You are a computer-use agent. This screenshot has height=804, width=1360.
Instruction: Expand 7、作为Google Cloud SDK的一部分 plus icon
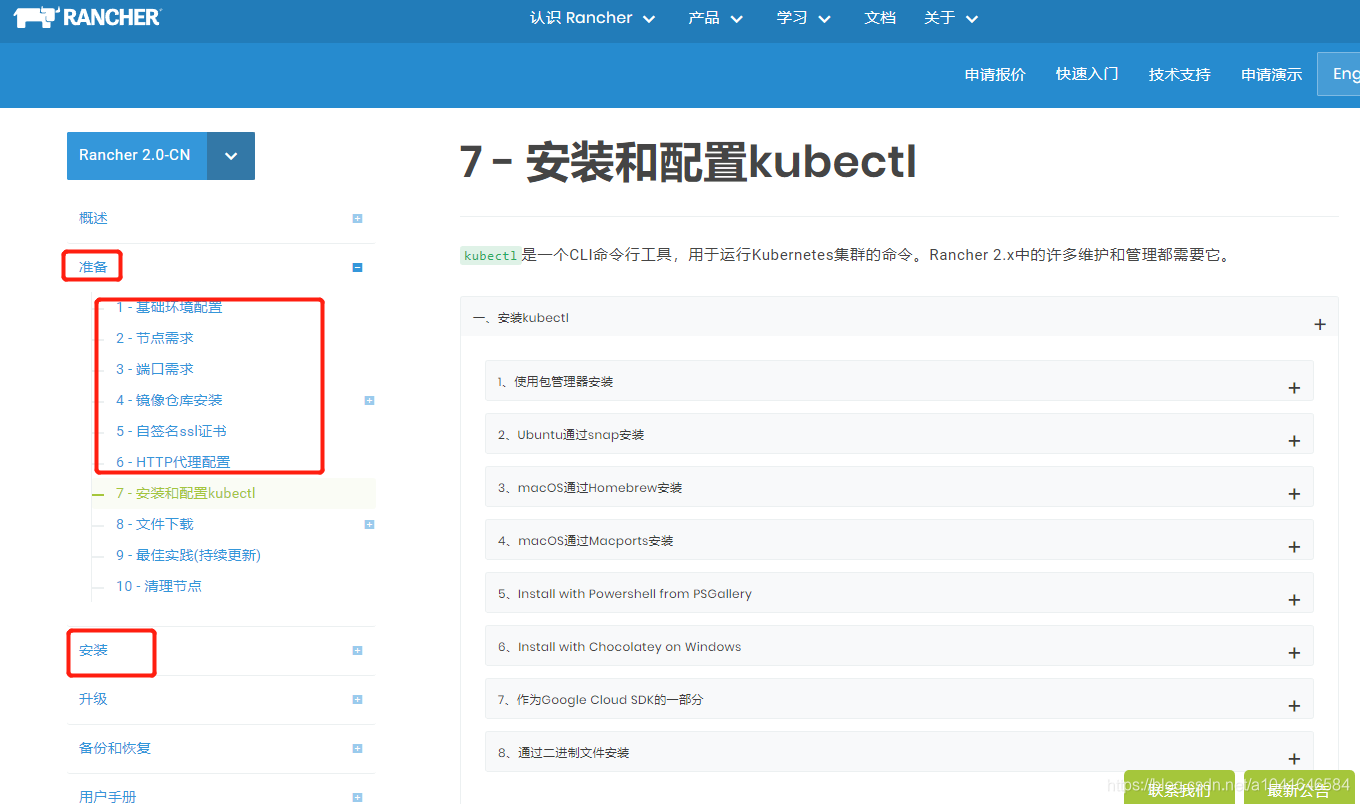(x=1294, y=706)
